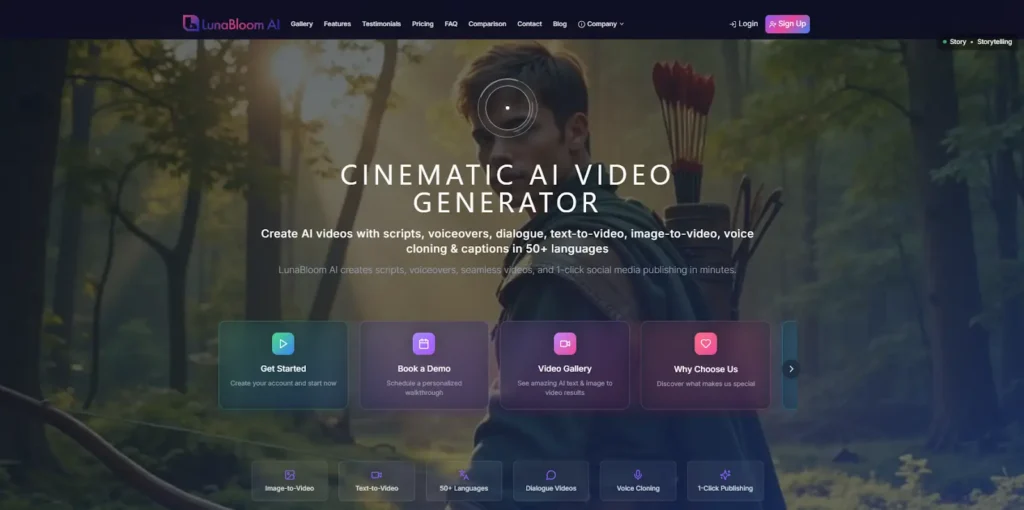Select the Get Started card title
The image size is (1024, 510).
(283, 368)
